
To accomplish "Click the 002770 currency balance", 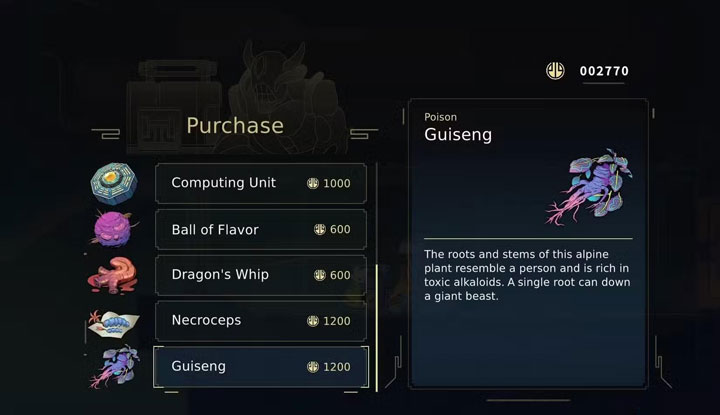I will (x=604, y=72).
